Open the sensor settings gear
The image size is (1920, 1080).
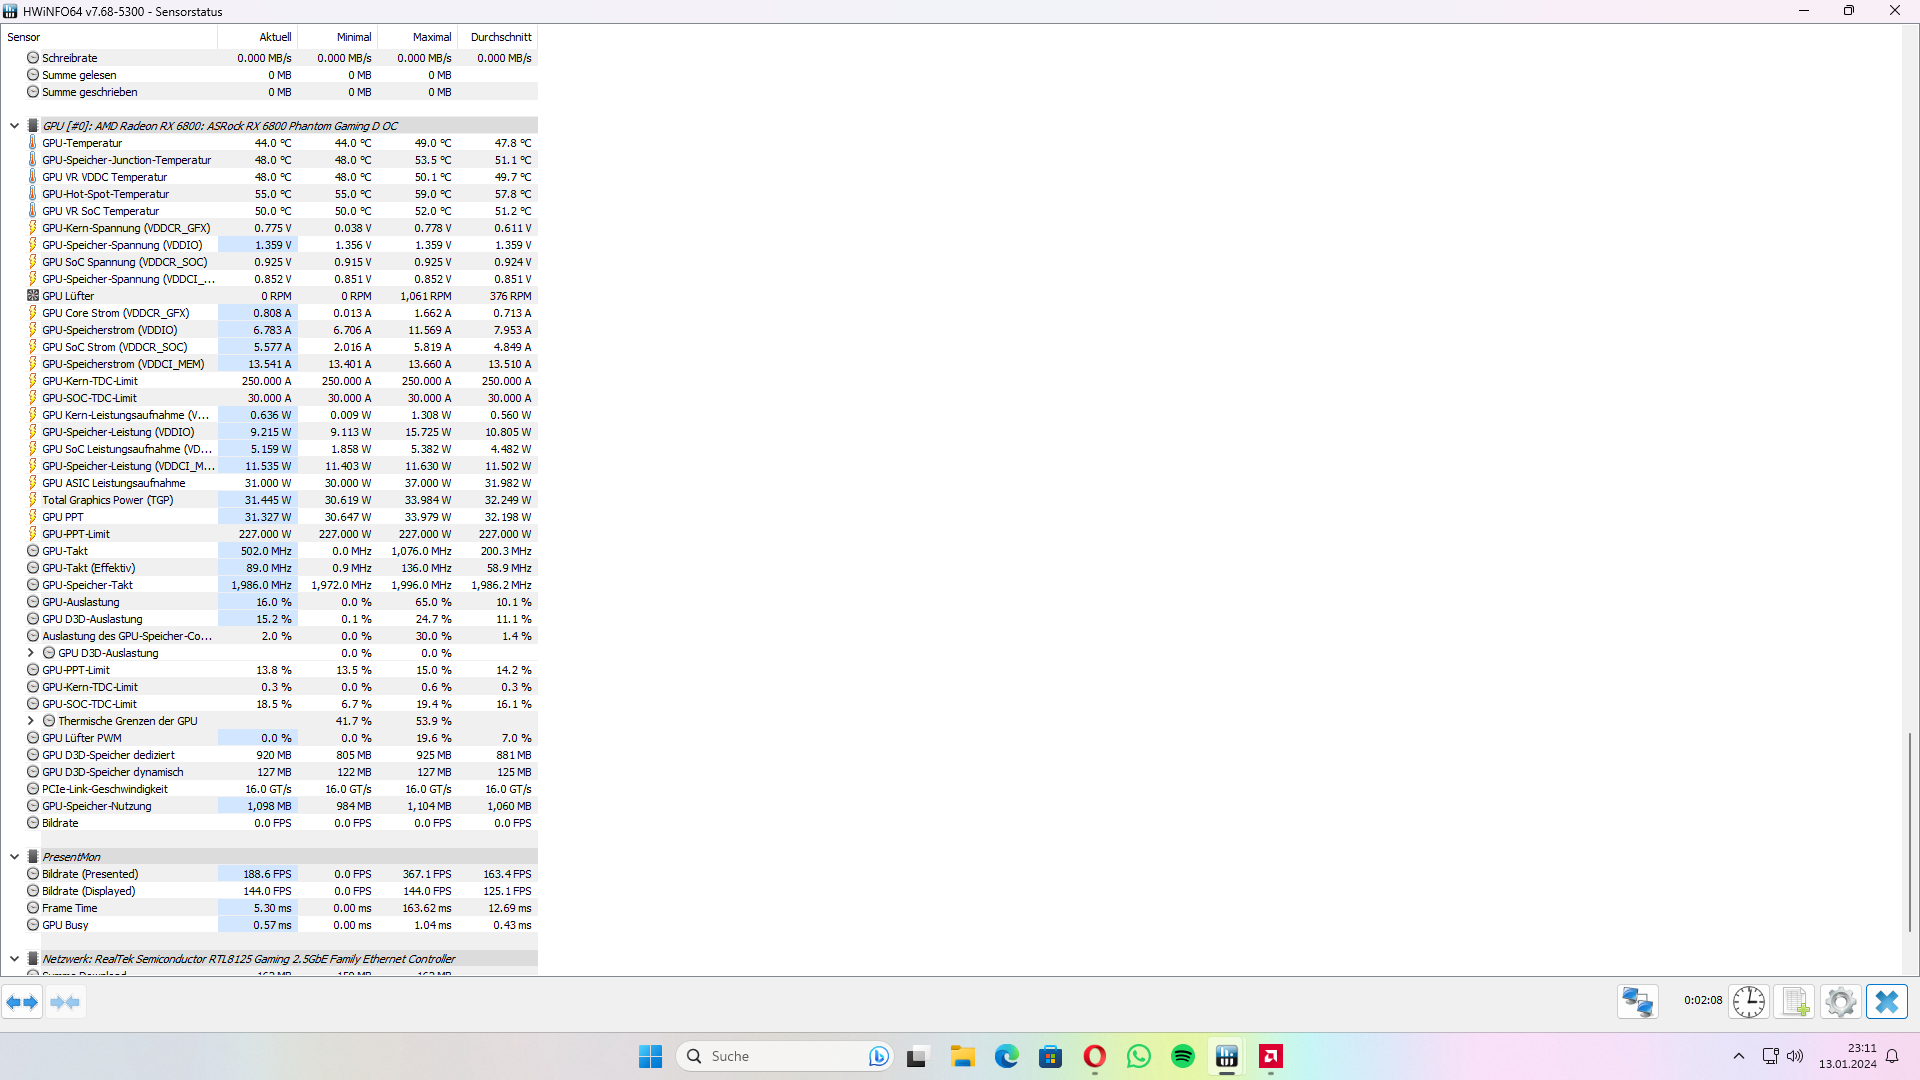[1840, 1001]
